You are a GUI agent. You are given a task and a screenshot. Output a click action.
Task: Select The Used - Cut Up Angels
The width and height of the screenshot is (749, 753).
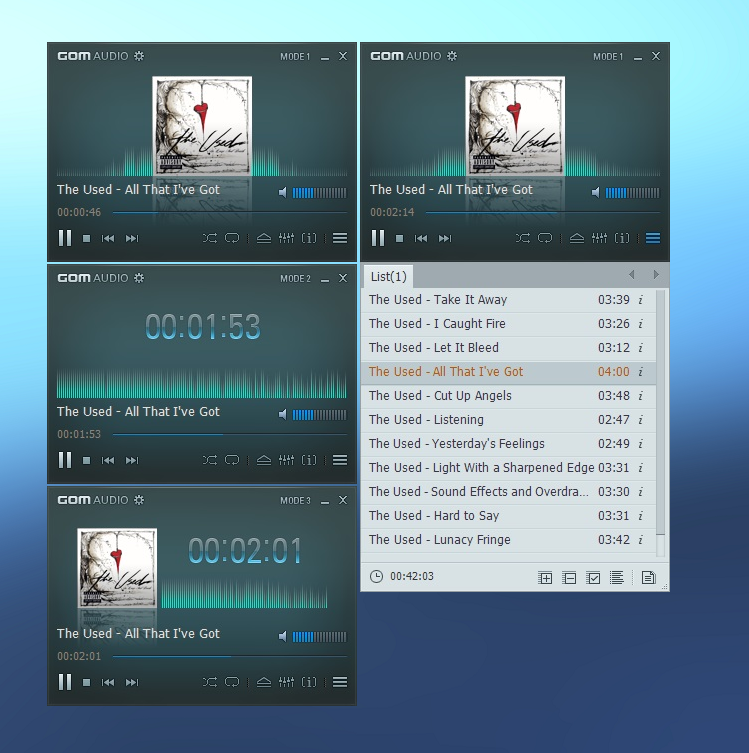coord(508,396)
